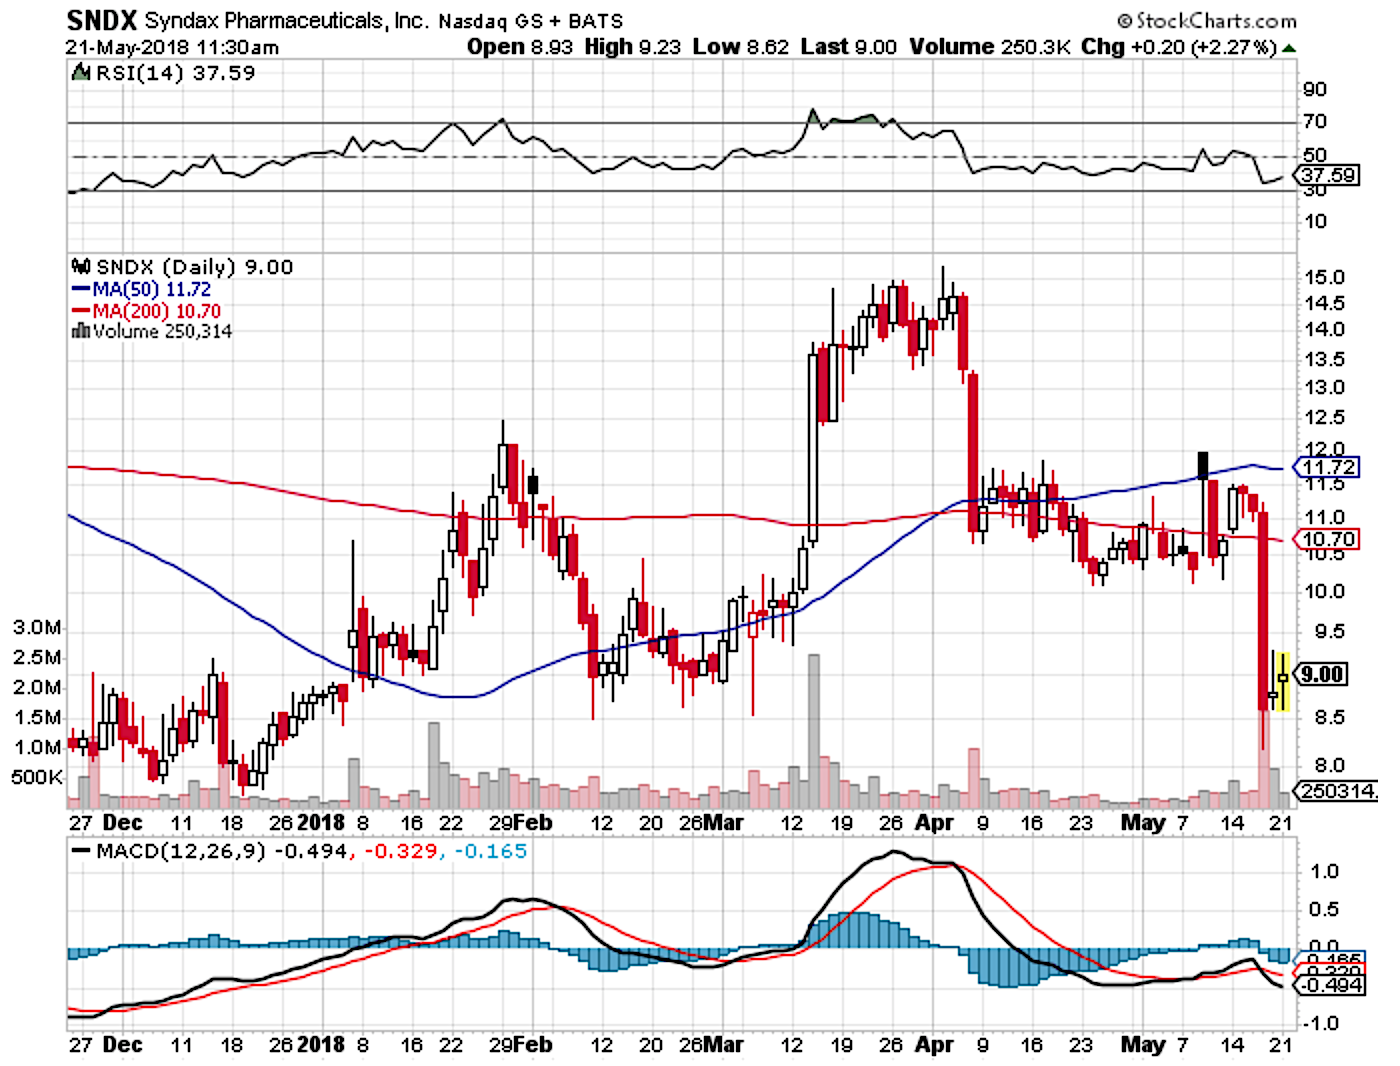
Task: Click the Apr label on price chart date axis
Action: pyautogui.click(x=934, y=822)
